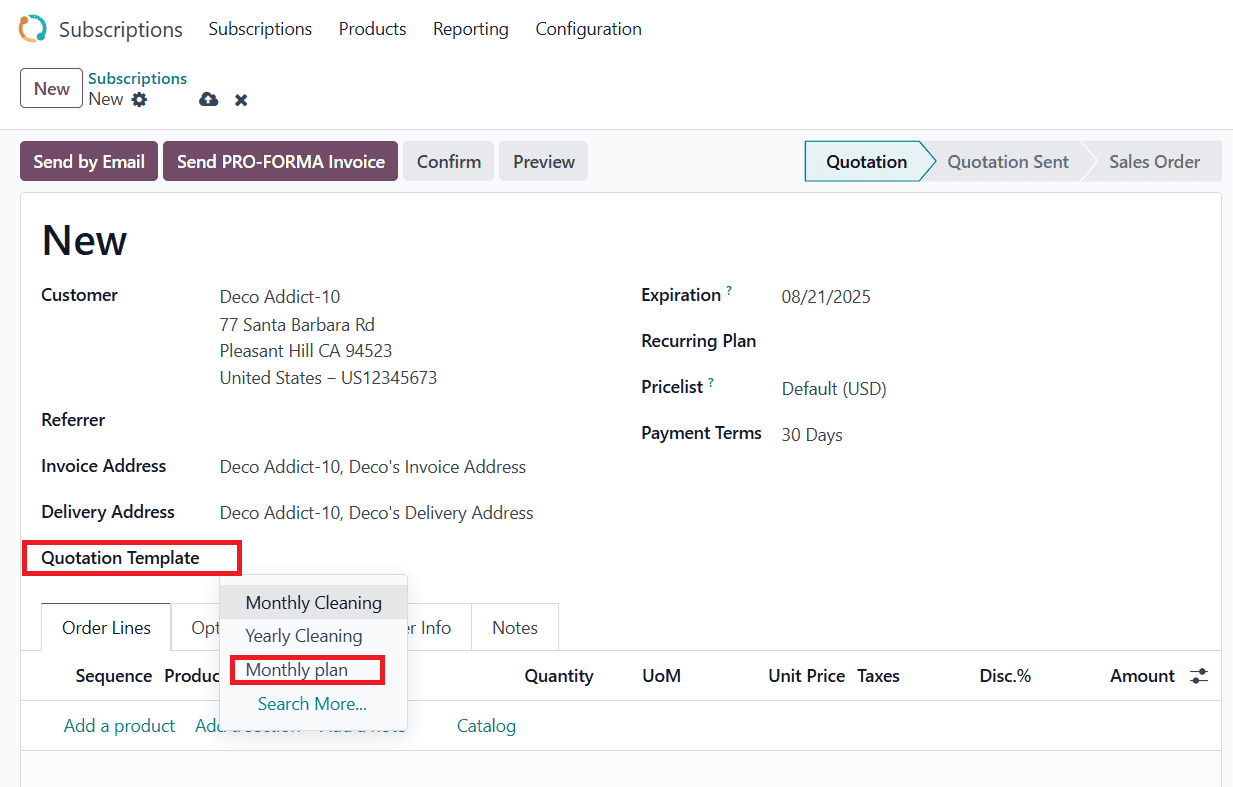Open the Subscriptions menu
The width and height of the screenshot is (1233, 787).
pos(260,29)
